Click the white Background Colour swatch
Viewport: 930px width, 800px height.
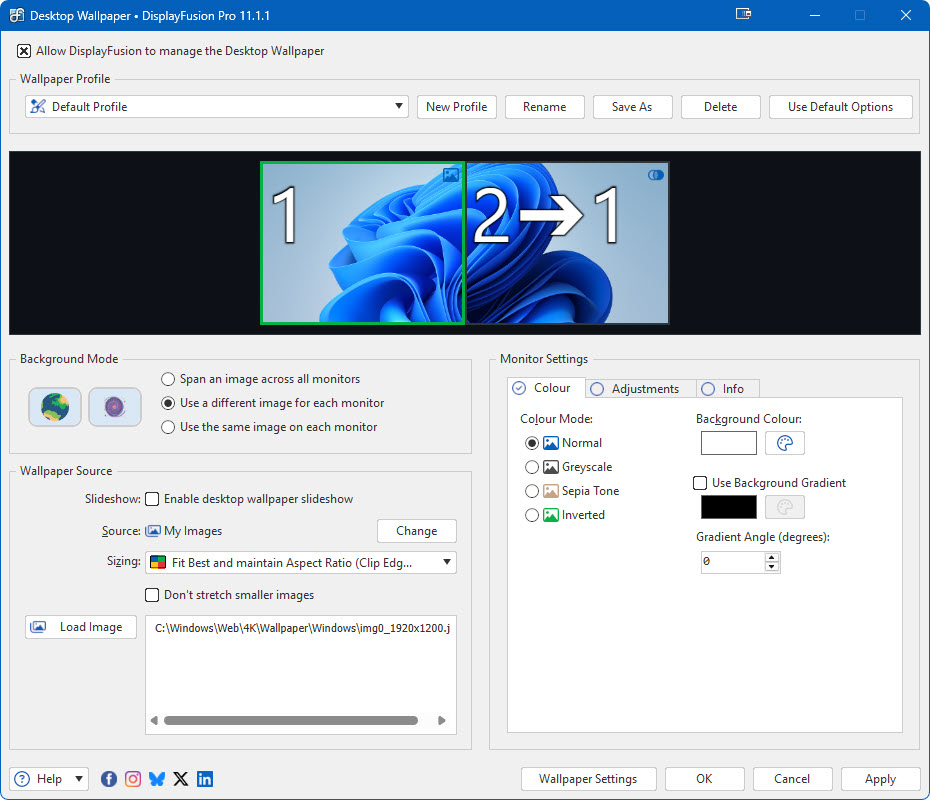coord(728,443)
